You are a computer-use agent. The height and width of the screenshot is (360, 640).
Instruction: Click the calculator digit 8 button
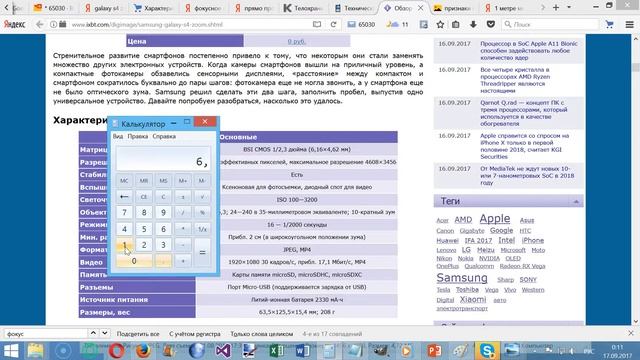click(x=144, y=212)
